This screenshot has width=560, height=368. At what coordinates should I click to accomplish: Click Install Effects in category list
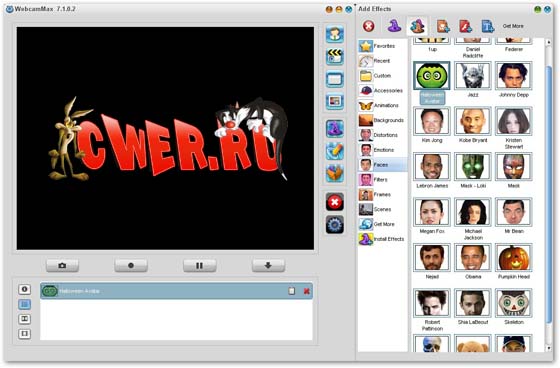pos(381,239)
